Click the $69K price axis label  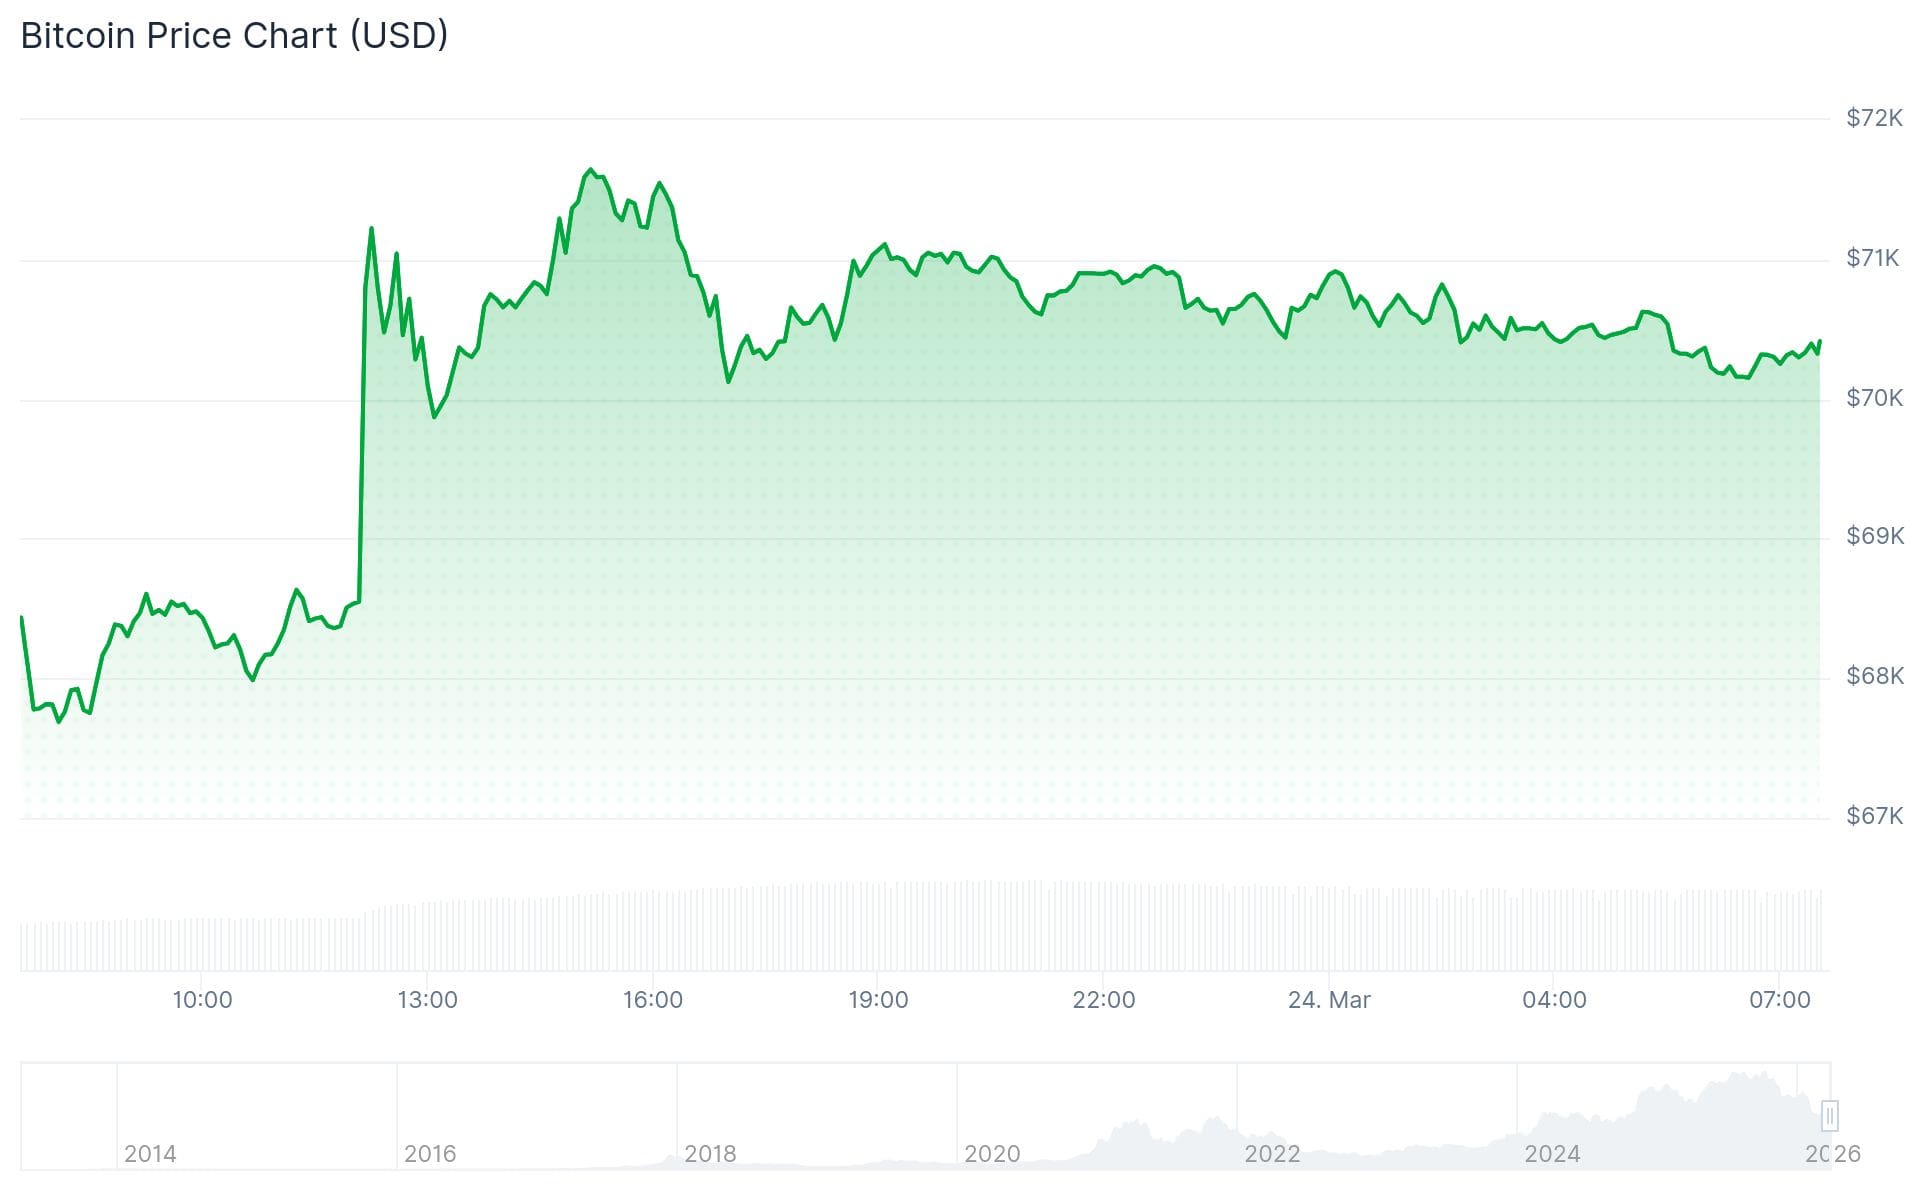coord(1874,537)
